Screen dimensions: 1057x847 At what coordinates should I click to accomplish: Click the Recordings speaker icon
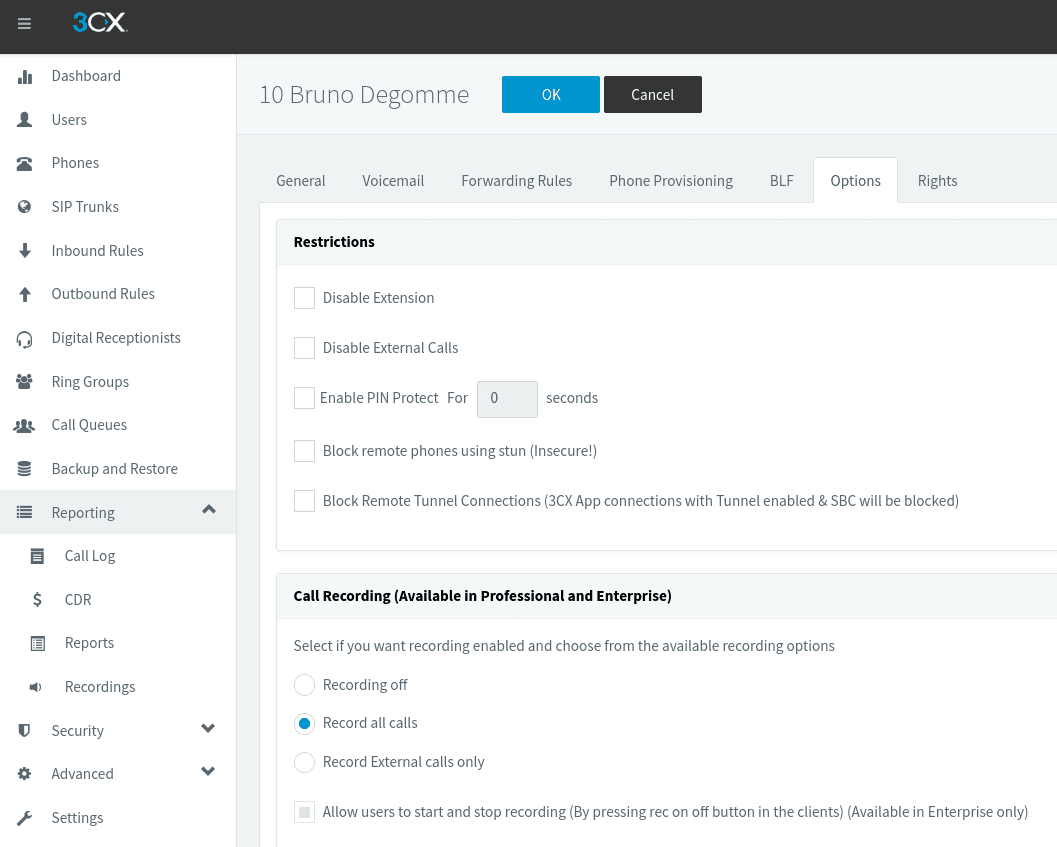click(x=37, y=687)
